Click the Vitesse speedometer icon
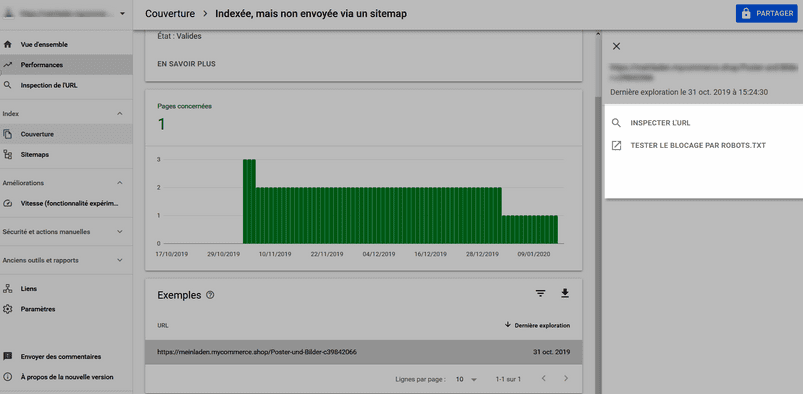This screenshot has height=394, width=803. 7,203
